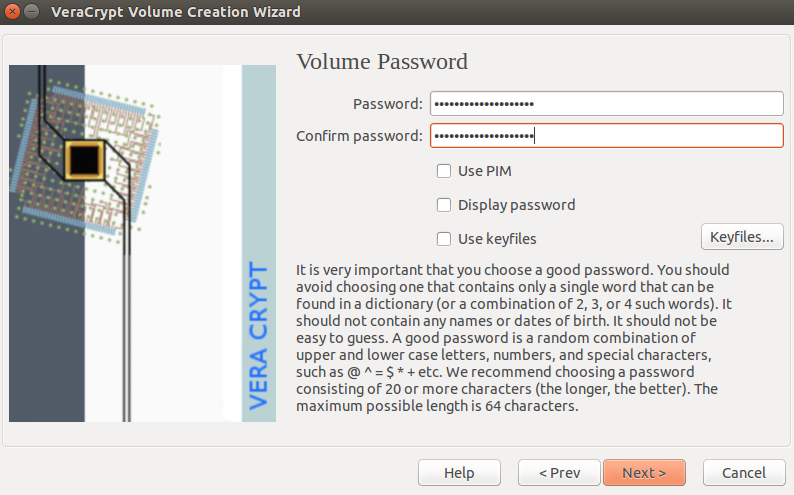The image size is (794, 495).
Task: Minimize the wizard using the gray window button
Action: click(31, 11)
